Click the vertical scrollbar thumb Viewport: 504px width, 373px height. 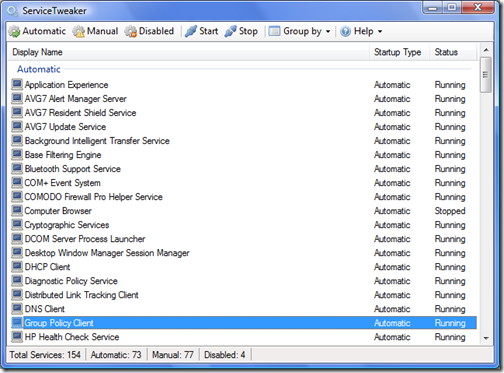click(x=486, y=75)
